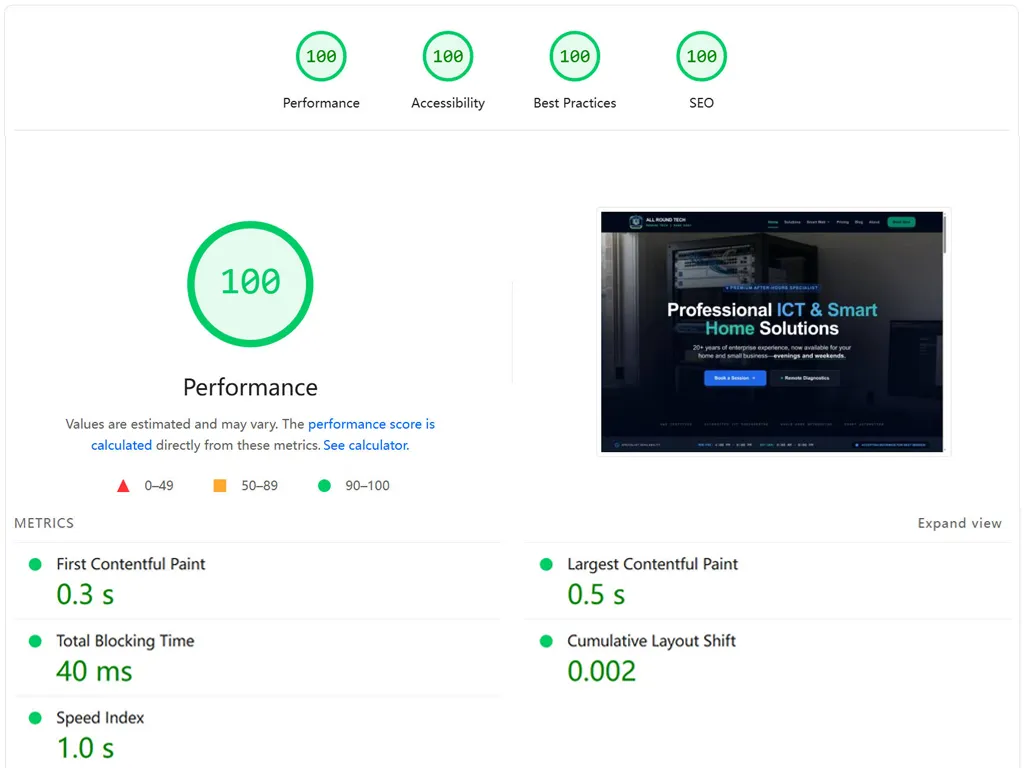Viewport: 1024px width, 768px height.
Task: Select the Performance category label at top
Action: 320,102
